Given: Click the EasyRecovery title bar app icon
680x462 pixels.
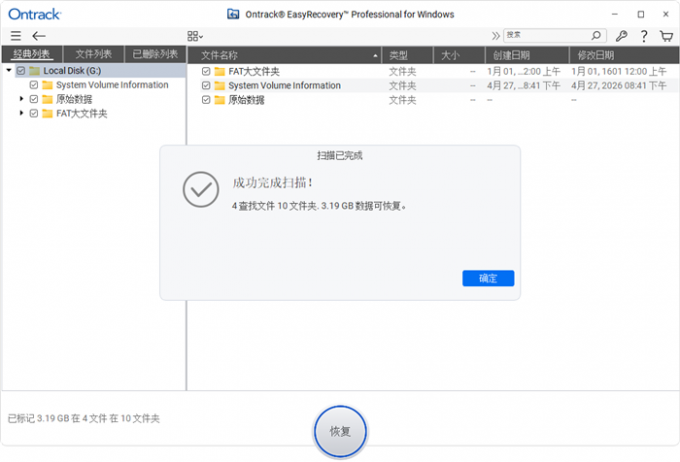Looking at the screenshot, I should tap(233, 14).
